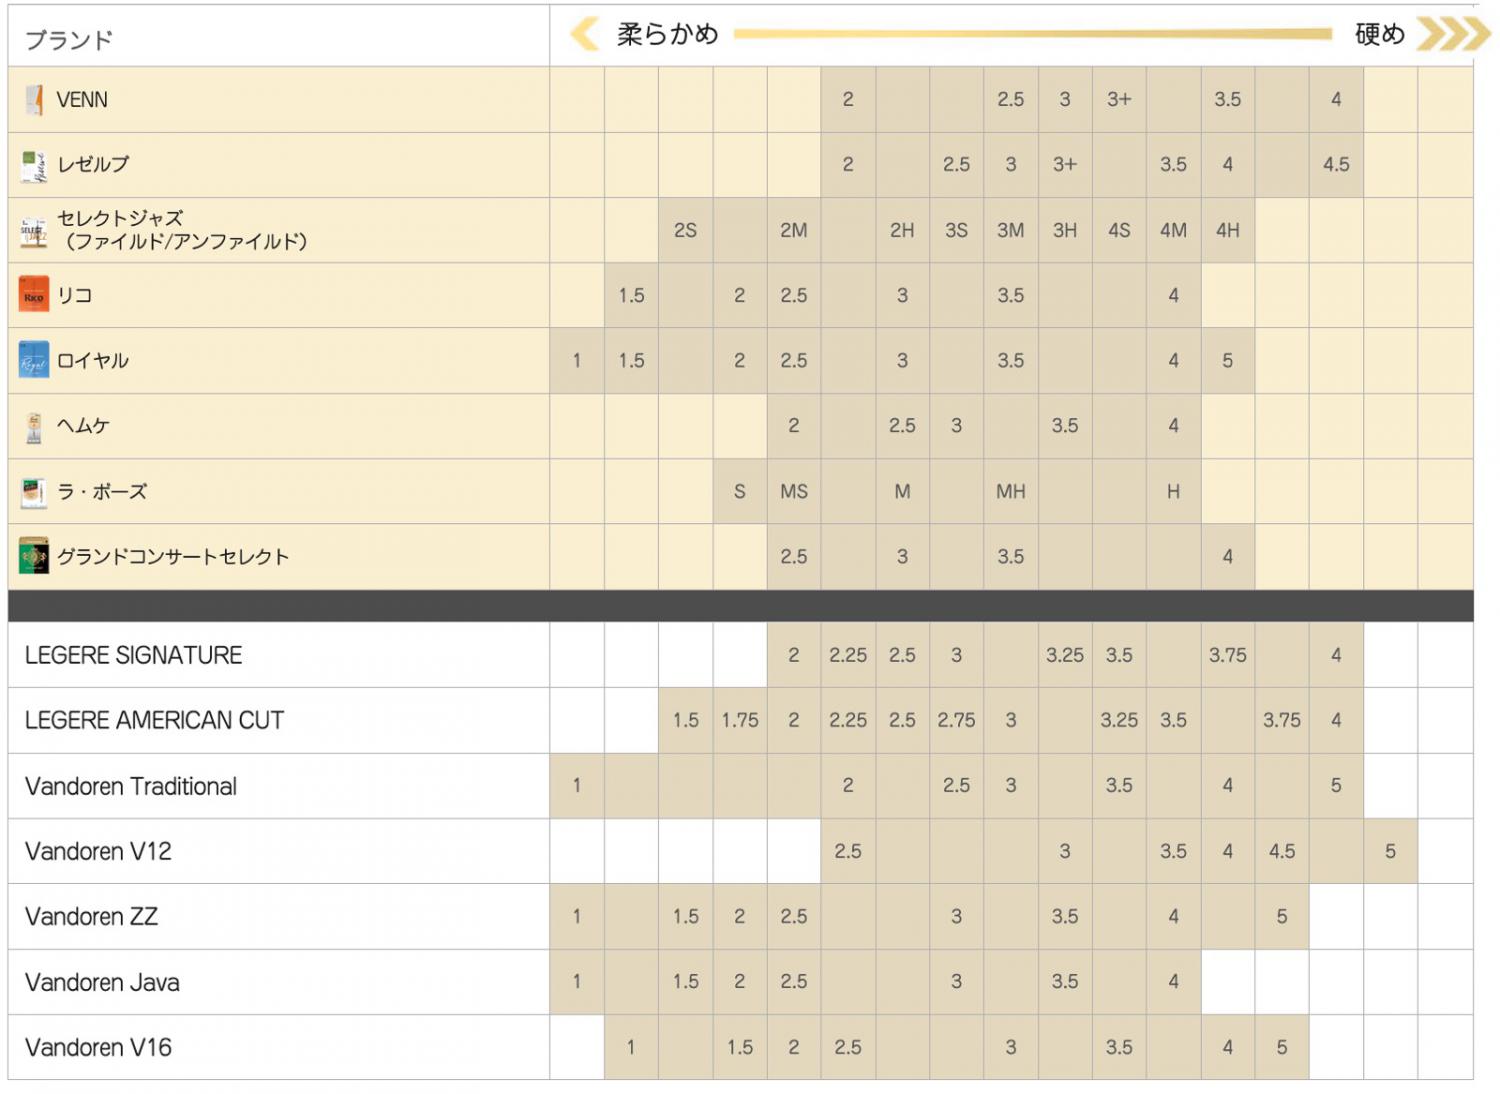Click the Select Jazz brand icon
The width and height of the screenshot is (1500, 1094).
click(x=34, y=231)
